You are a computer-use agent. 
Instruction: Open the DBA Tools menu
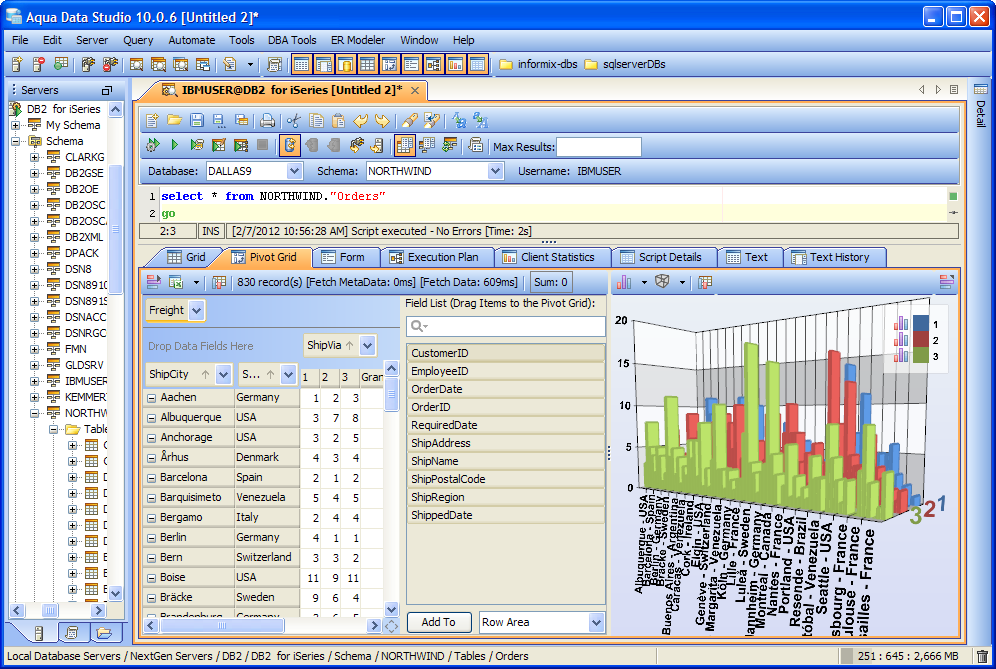point(292,40)
